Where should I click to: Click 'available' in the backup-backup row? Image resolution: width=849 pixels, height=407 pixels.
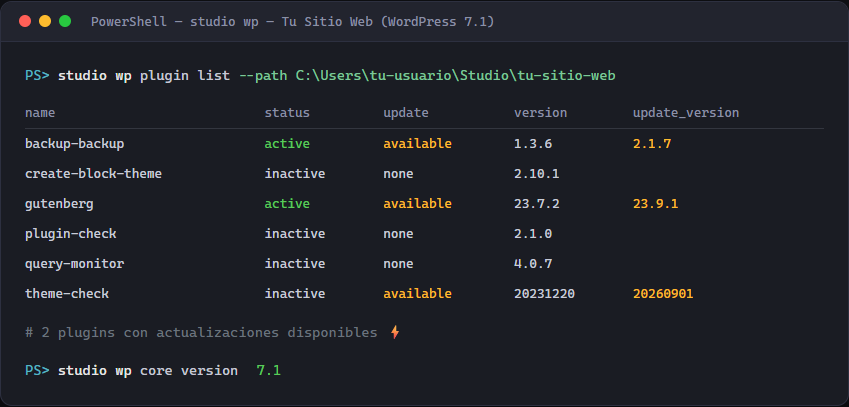[x=417, y=143]
